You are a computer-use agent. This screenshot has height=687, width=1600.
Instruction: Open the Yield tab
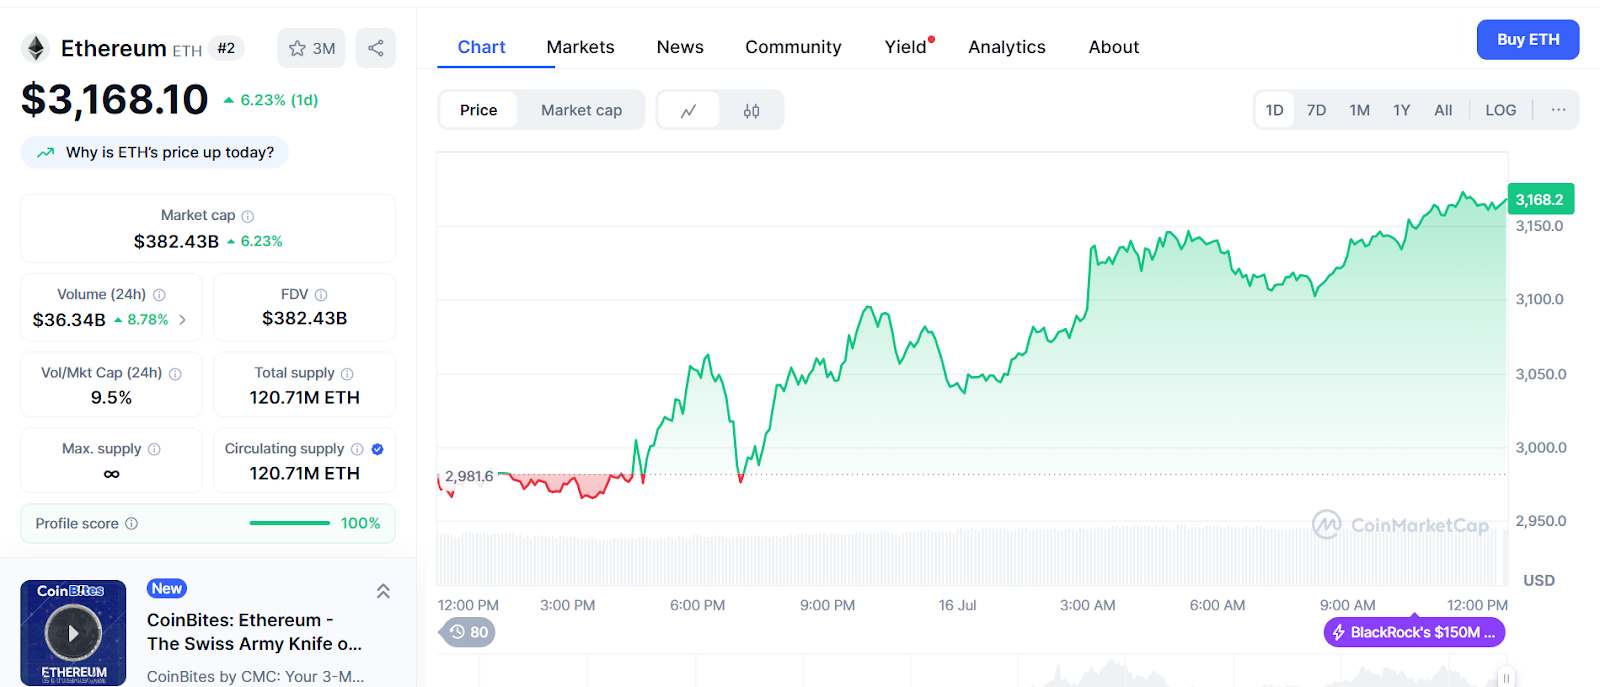tap(906, 47)
